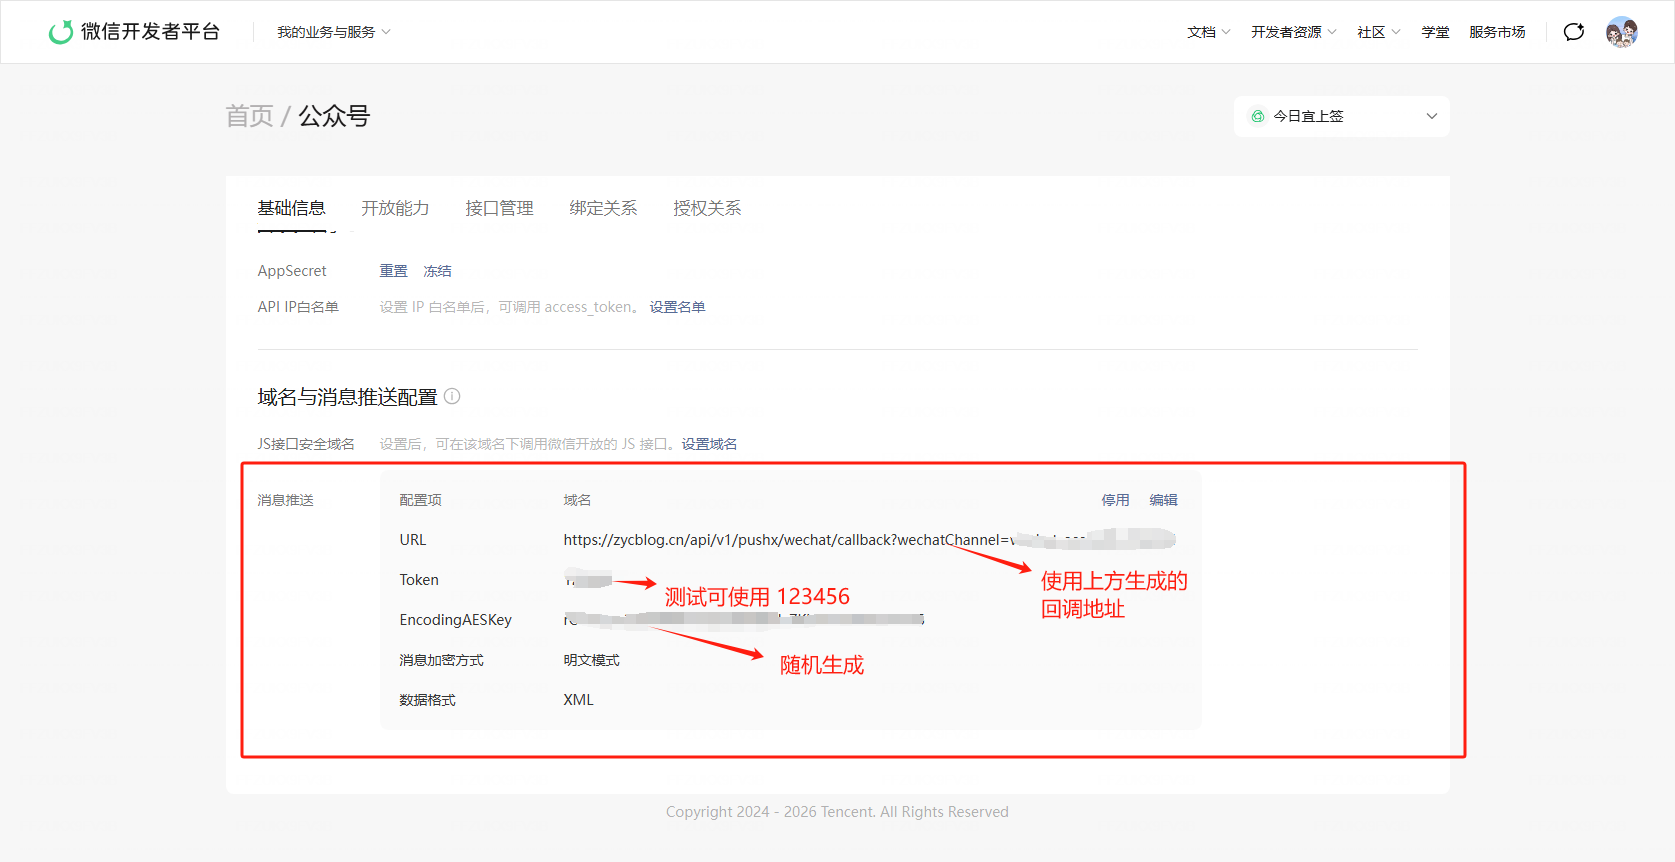Click the URL row label
Image resolution: width=1675 pixels, height=862 pixels.
tap(413, 540)
